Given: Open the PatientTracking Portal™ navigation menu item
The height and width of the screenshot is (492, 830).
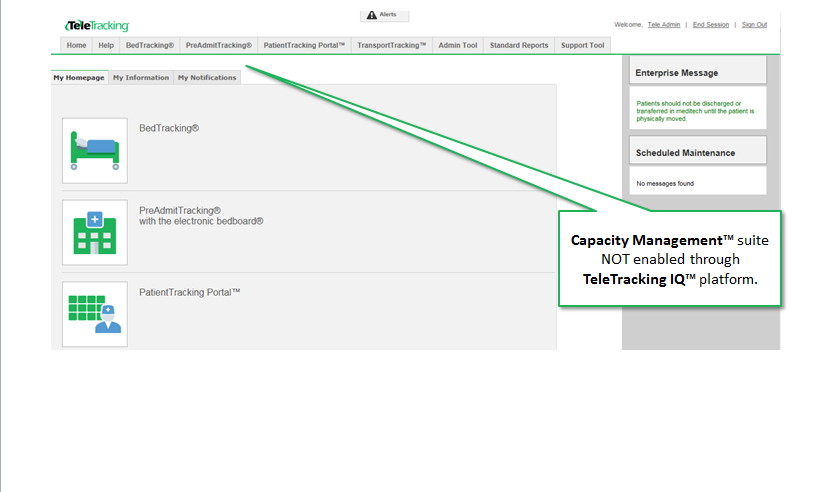Looking at the screenshot, I should (x=304, y=46).
